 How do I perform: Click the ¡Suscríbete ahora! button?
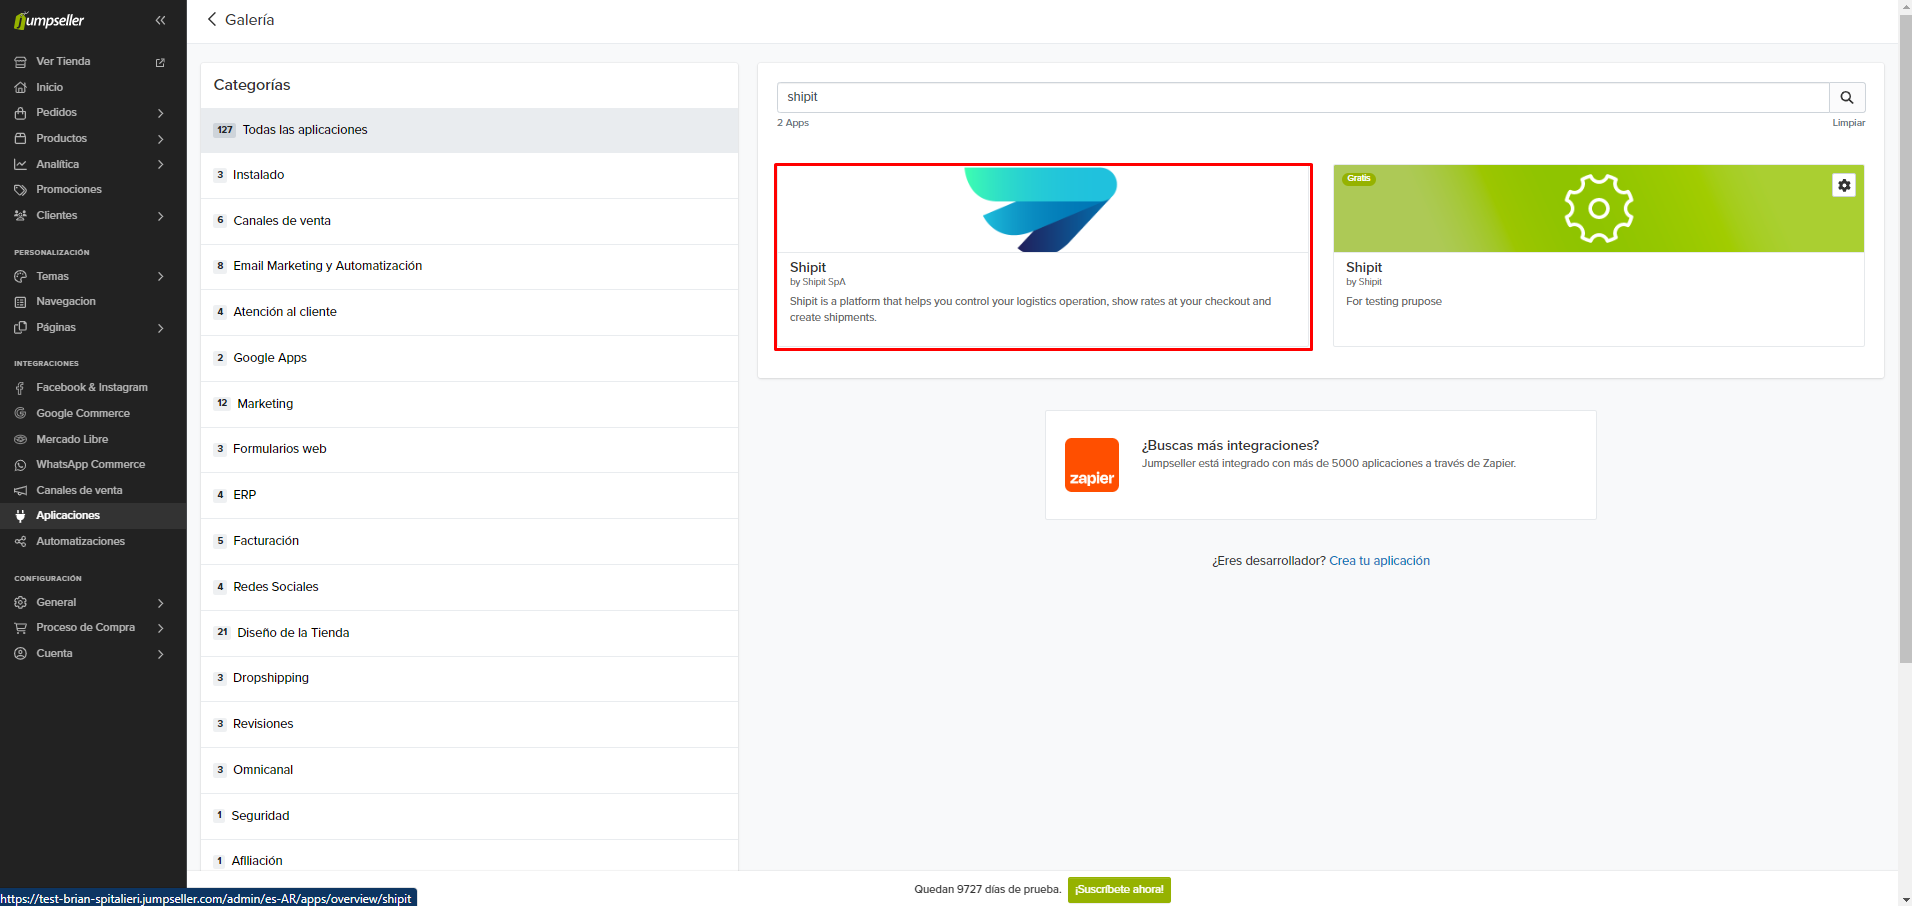(1119, 890)
